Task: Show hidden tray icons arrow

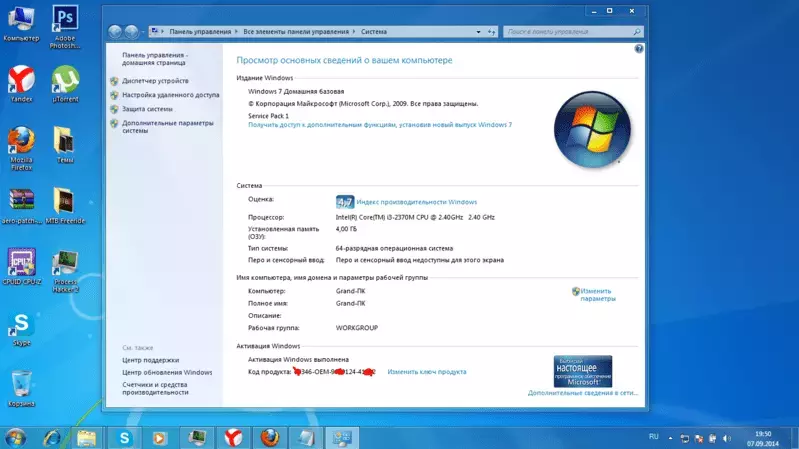Action: click(x=670, y=438)
